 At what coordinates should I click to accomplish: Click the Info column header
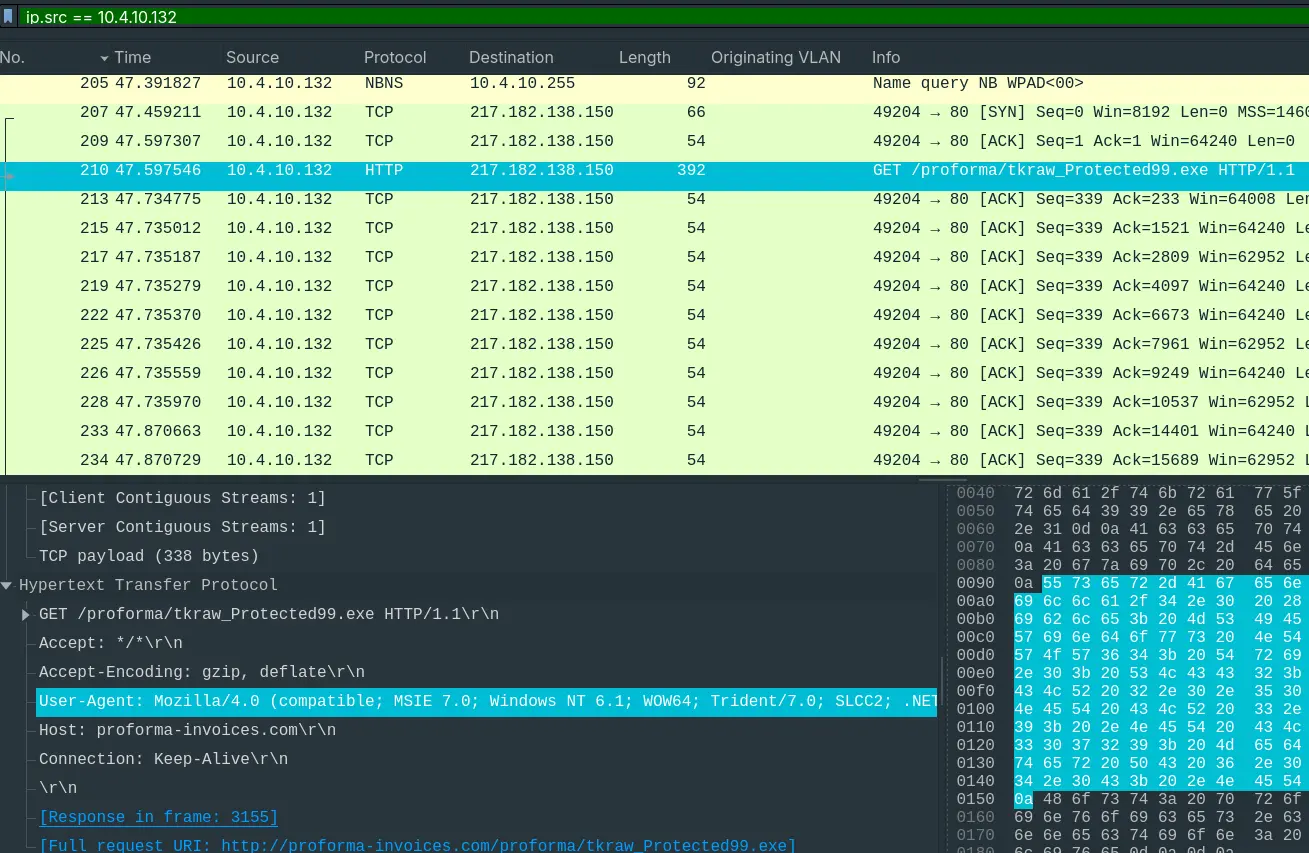point(885,58)
